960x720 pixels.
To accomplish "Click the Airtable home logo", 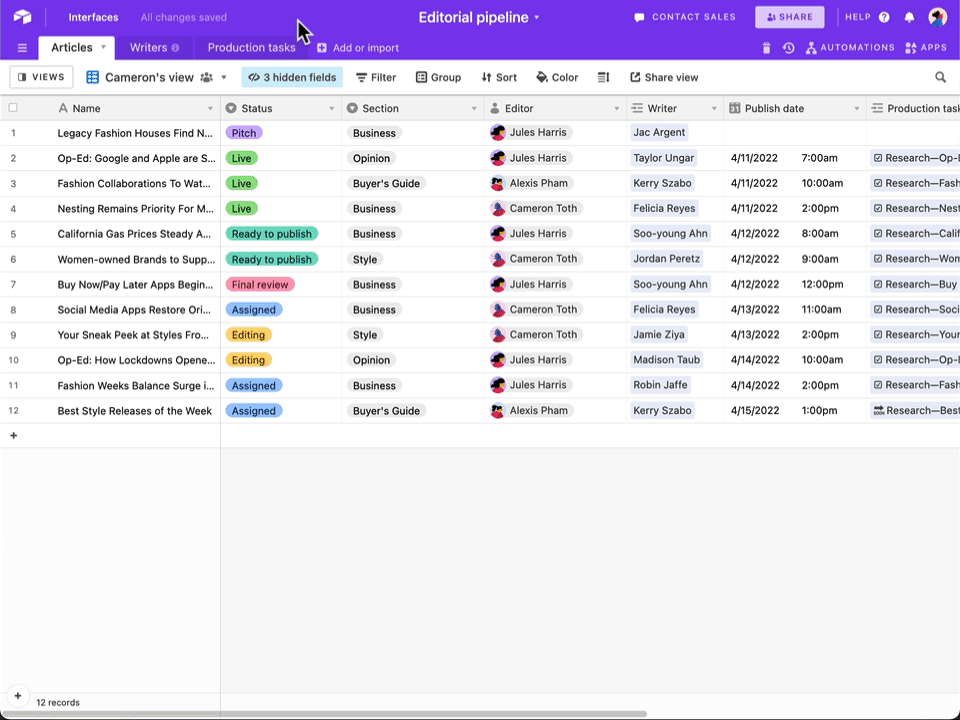I will [23, 17].
